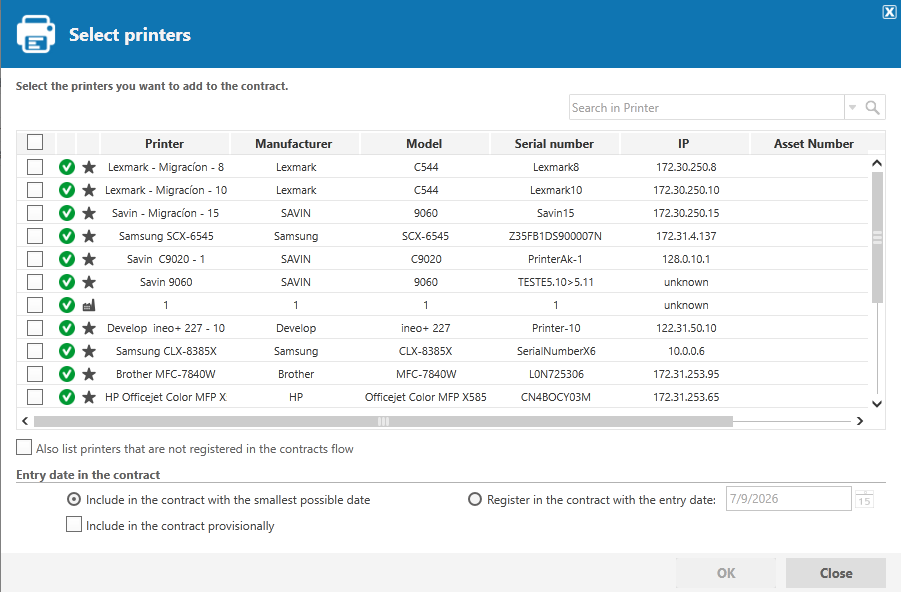Sort by the IP column header
This screenshot has width=901, height=592.
(x=683, y=144)
